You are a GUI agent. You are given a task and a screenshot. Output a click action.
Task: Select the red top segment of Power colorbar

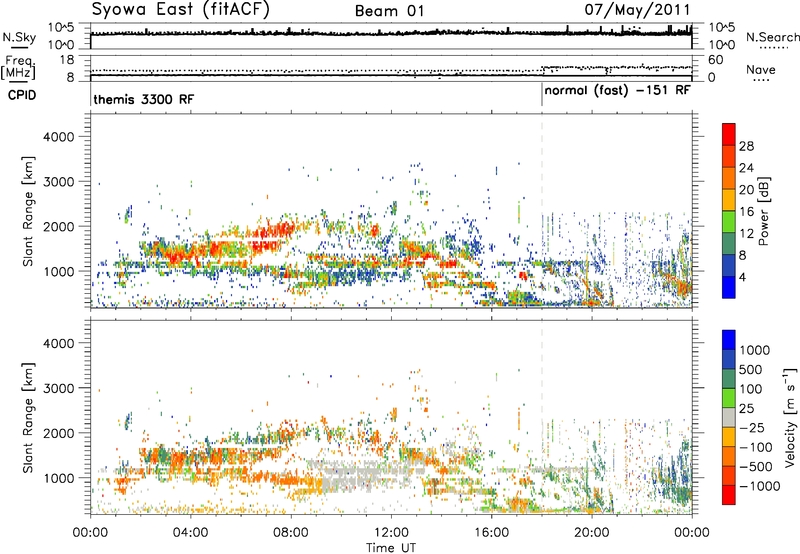pos(729,135)
